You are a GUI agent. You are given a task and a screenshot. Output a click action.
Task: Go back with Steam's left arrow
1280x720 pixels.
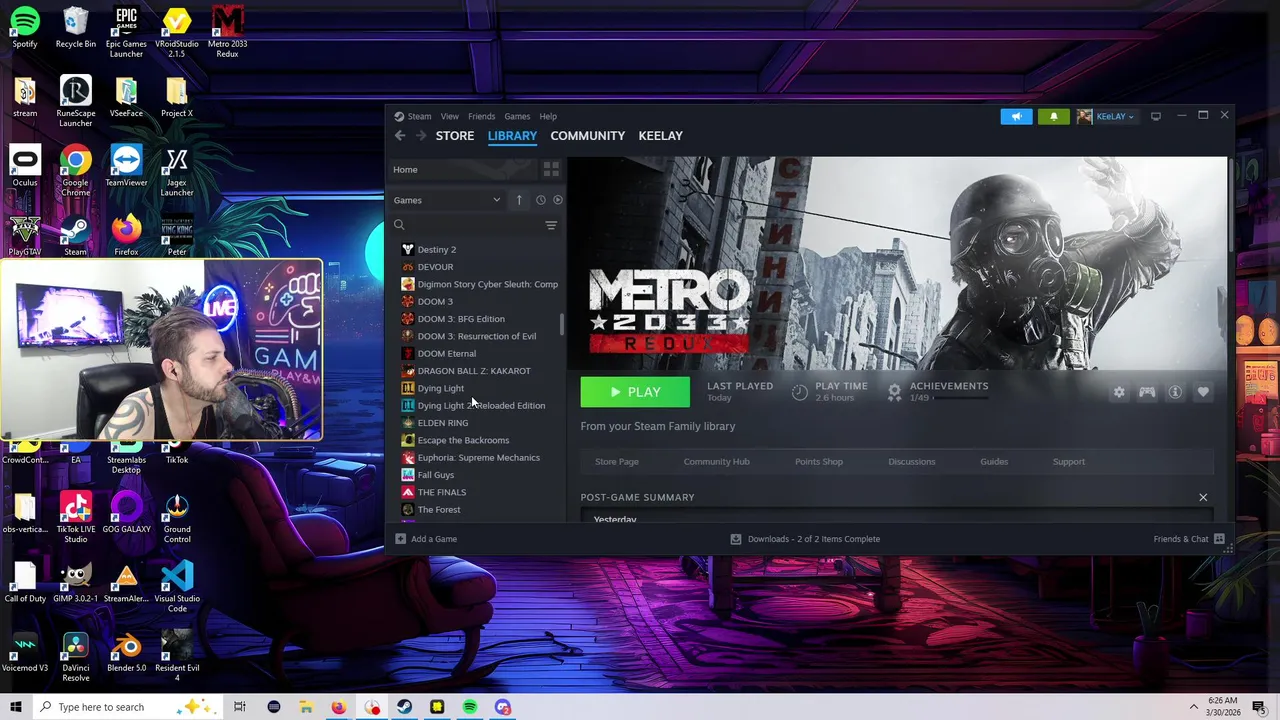[400, 136]
